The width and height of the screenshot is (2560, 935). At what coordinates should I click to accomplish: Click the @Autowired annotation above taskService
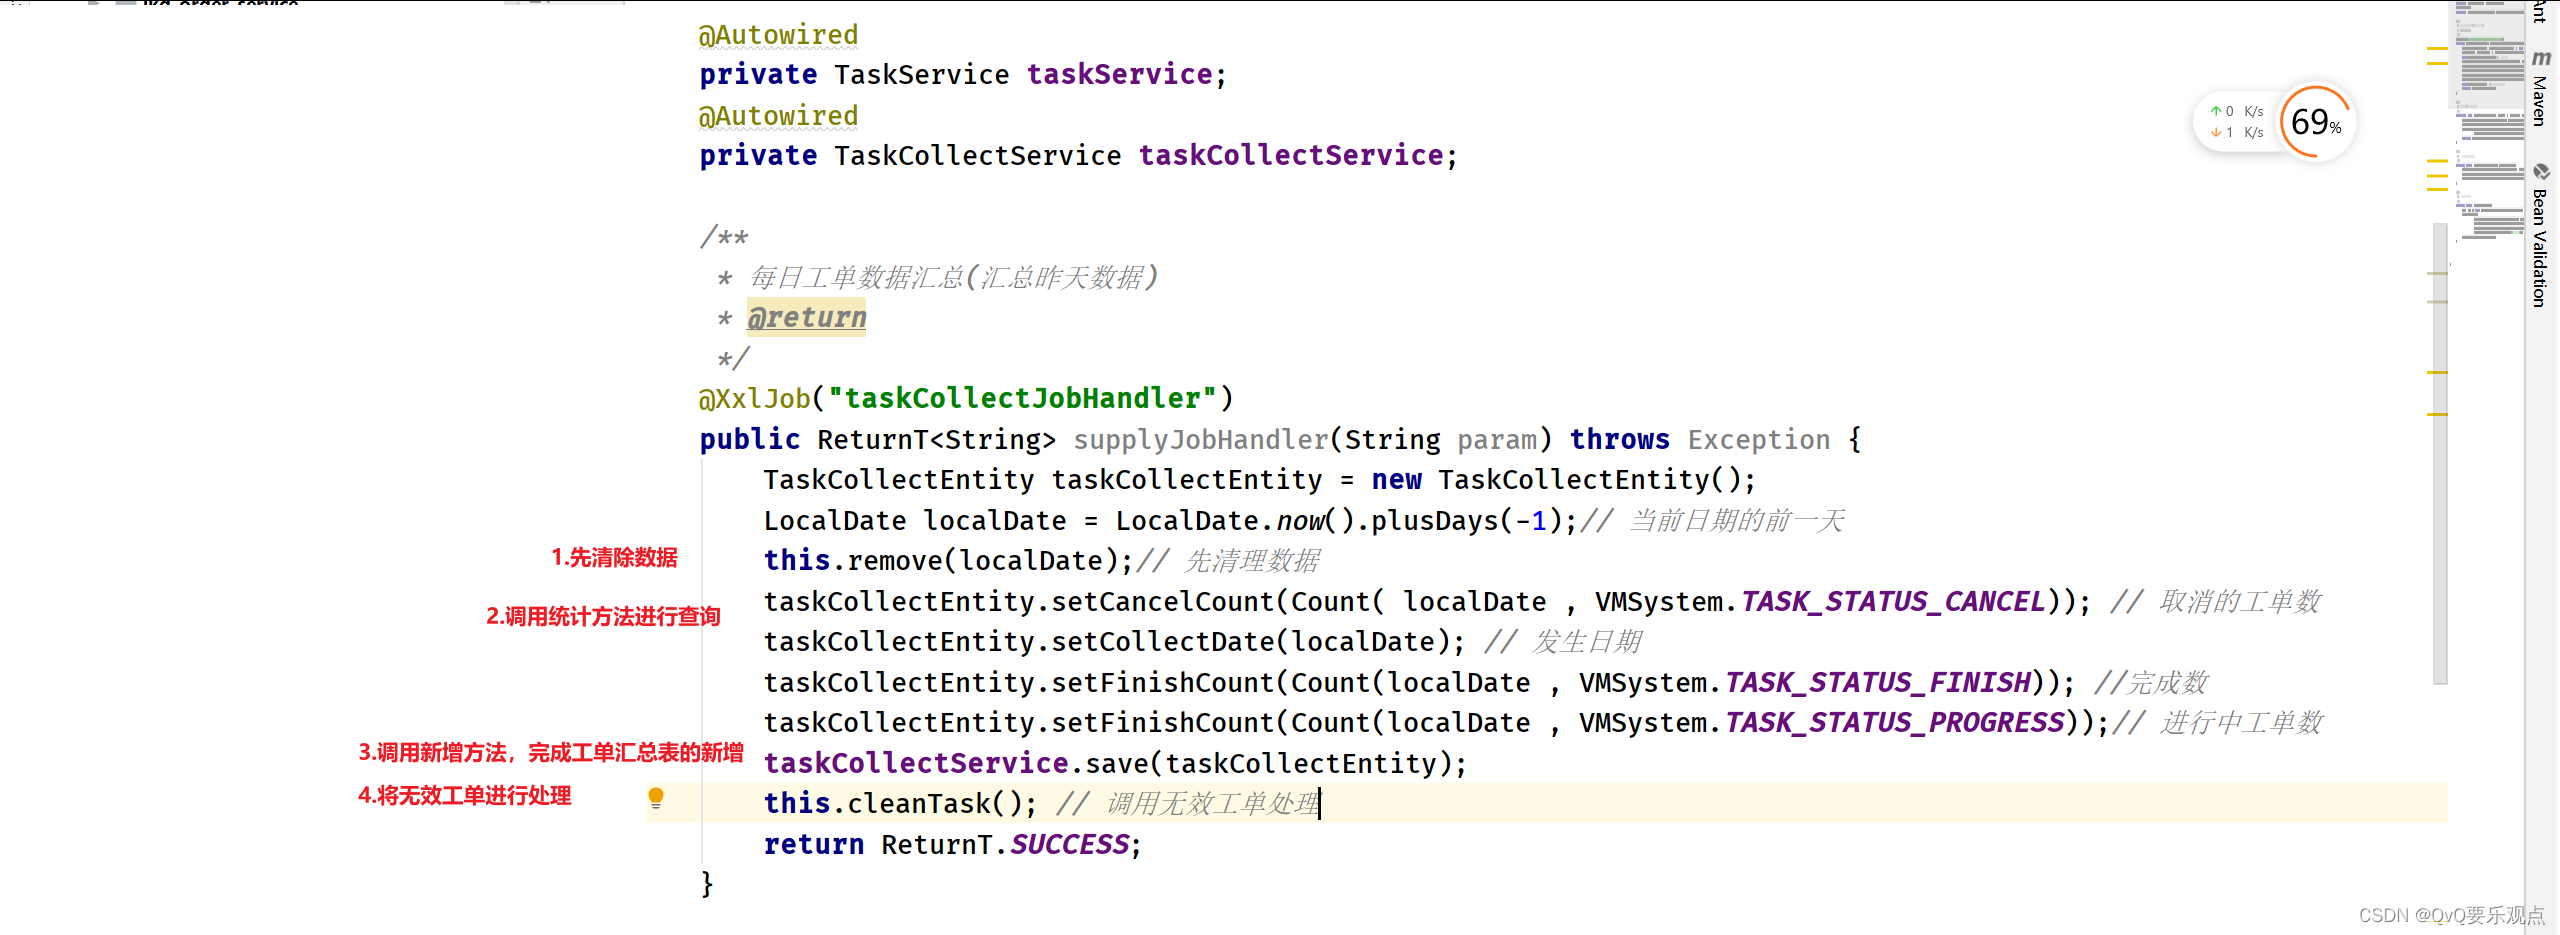tap(778, 35)
